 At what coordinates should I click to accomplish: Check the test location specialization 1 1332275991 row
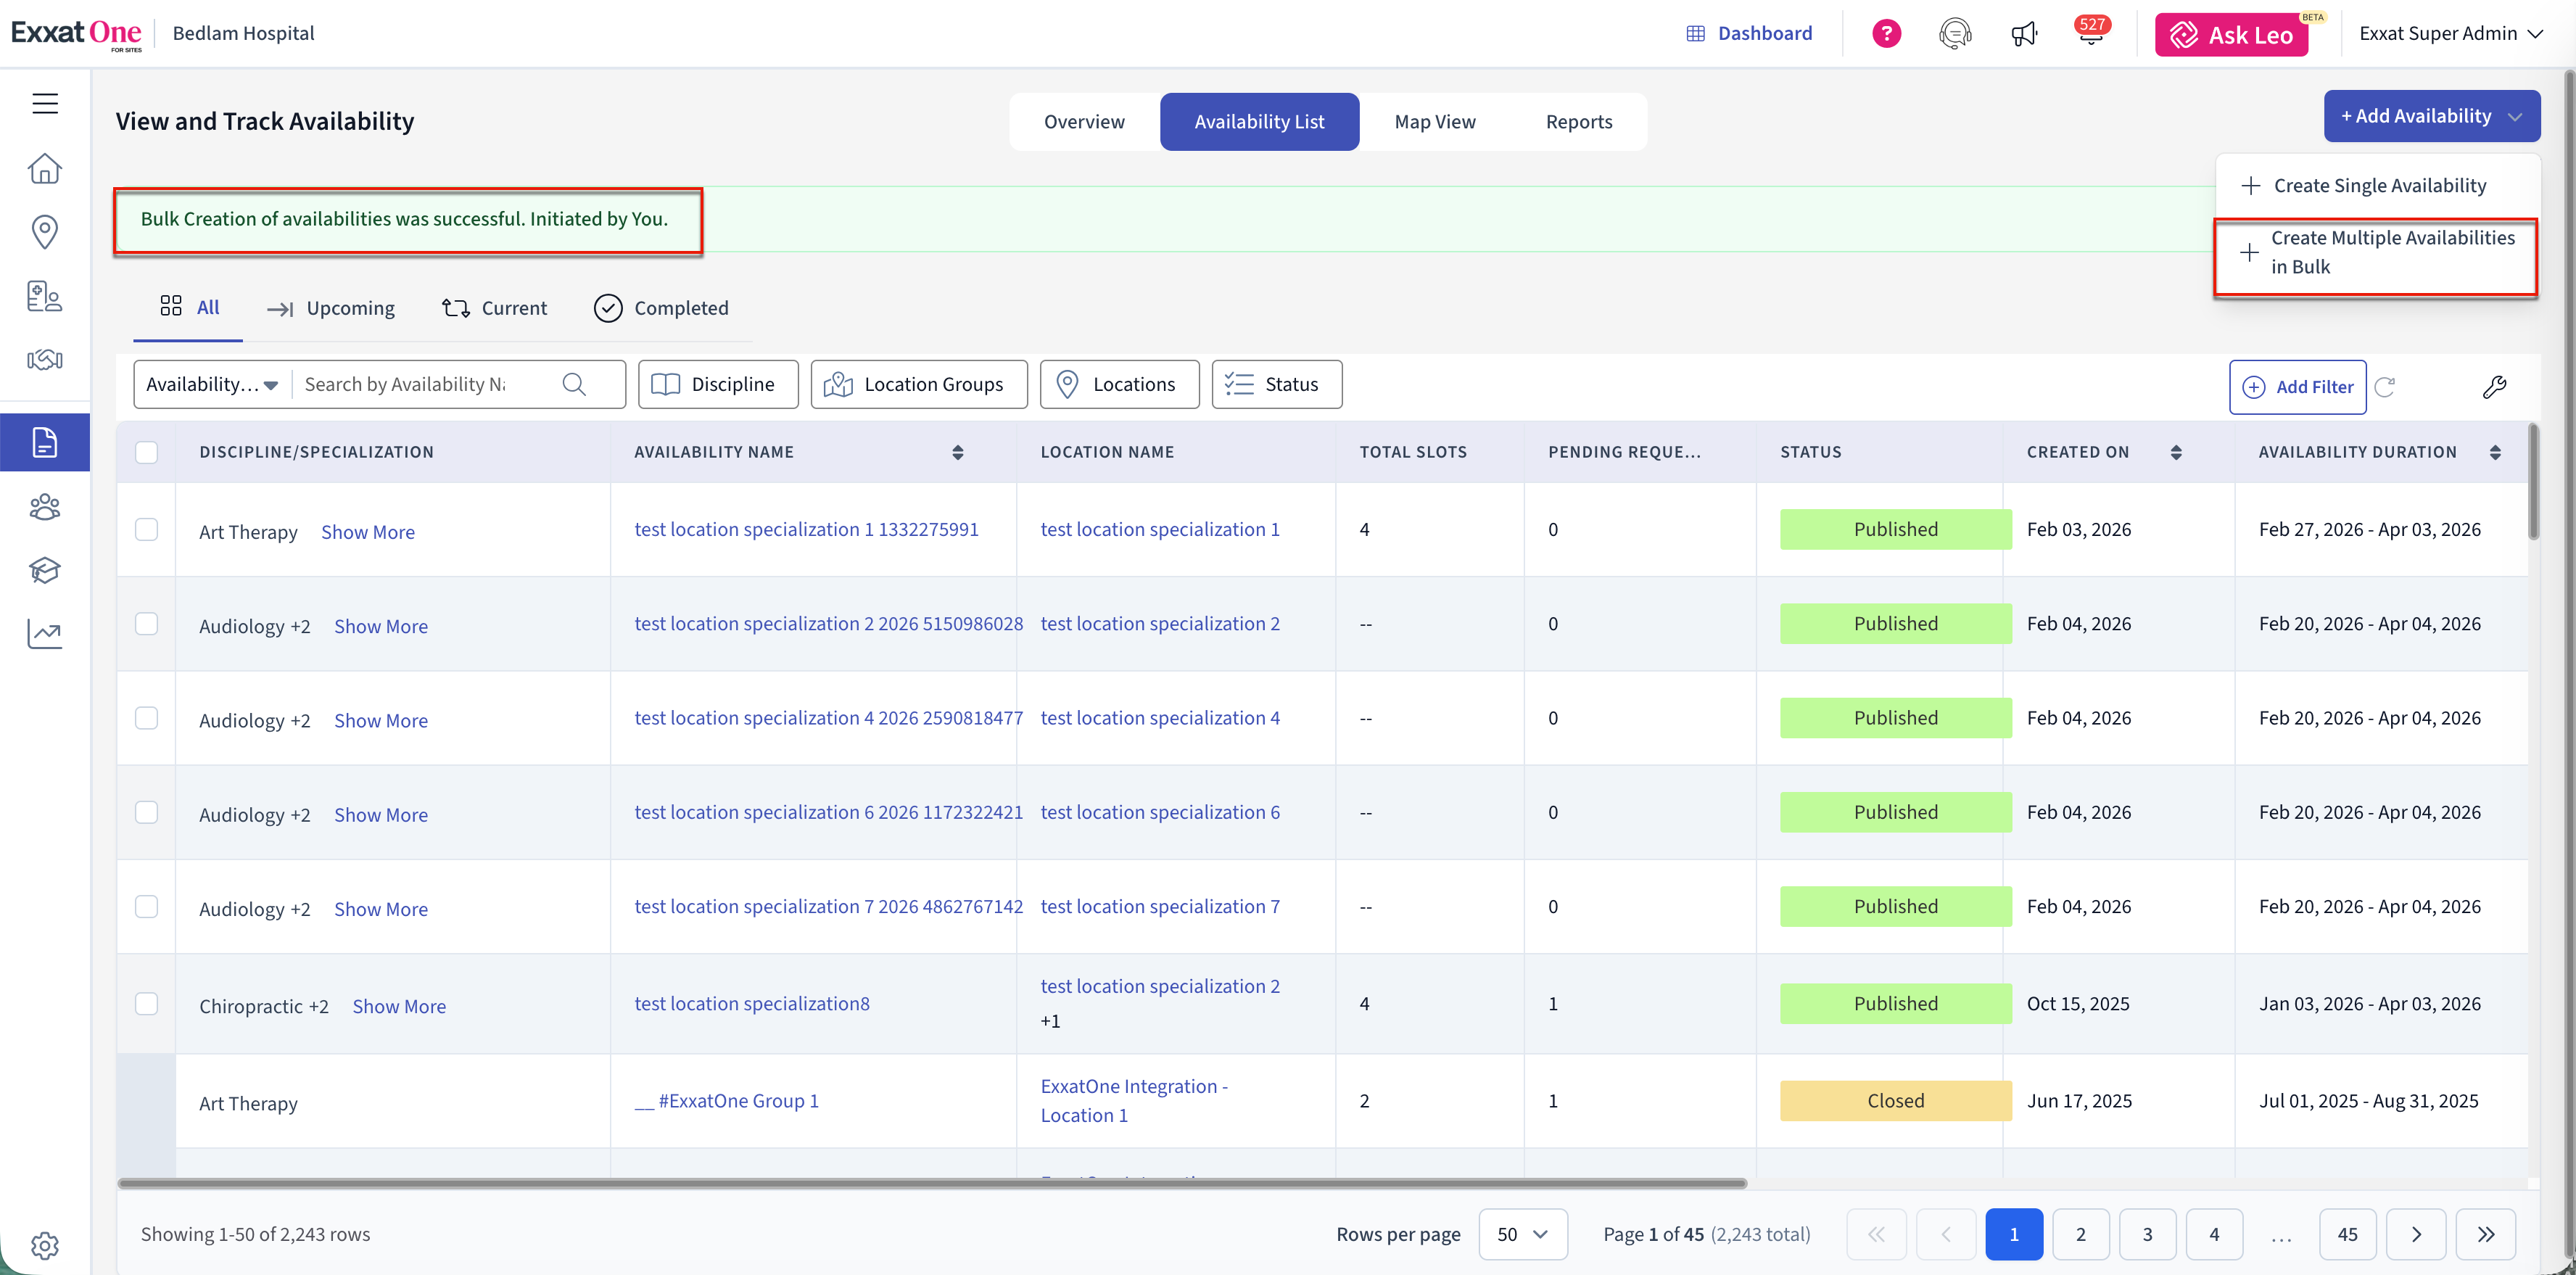147,529
